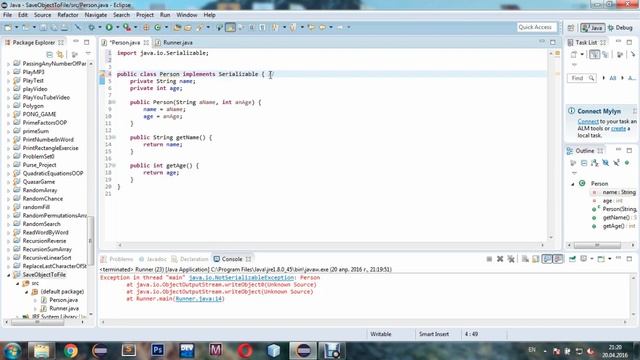Click the Connect link in Mylyn panel

click(x=588, y=122)
